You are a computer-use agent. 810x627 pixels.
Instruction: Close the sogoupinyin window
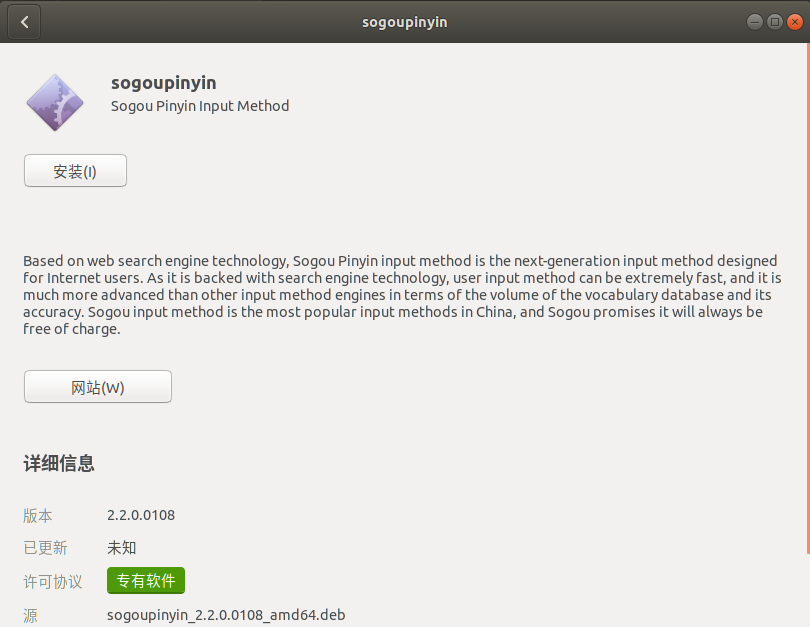click(x=793, y=22)
